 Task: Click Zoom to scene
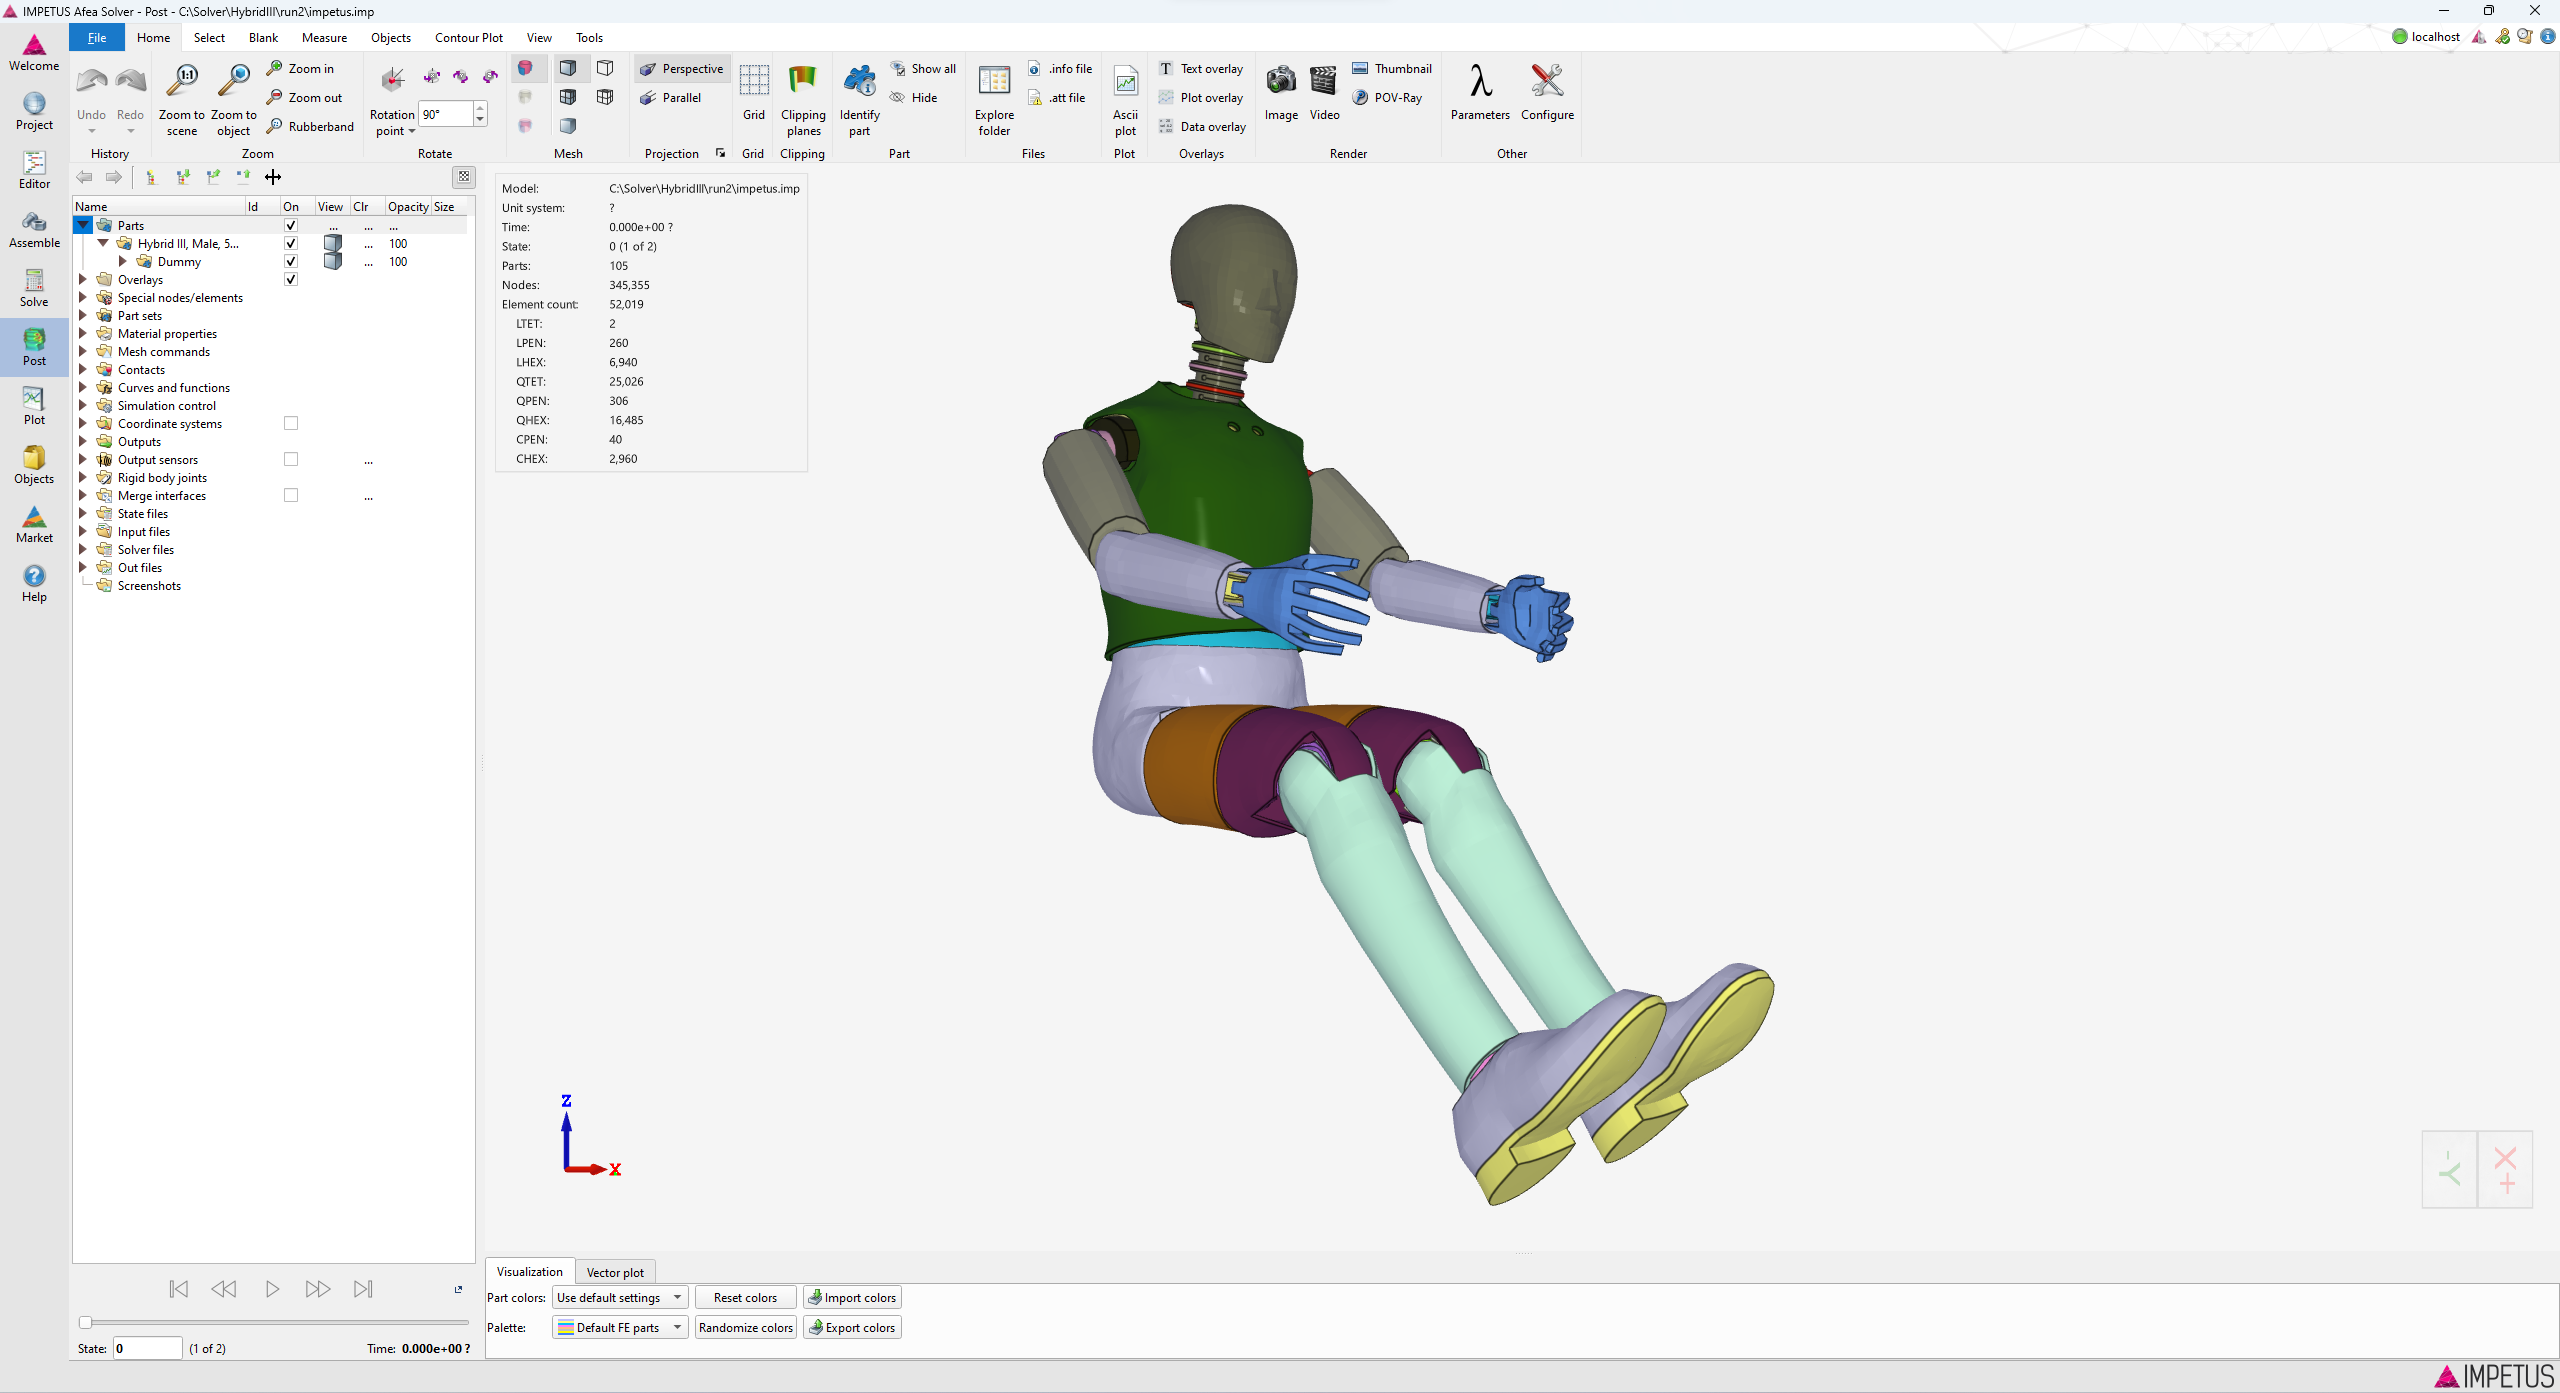tap(182, 100)
